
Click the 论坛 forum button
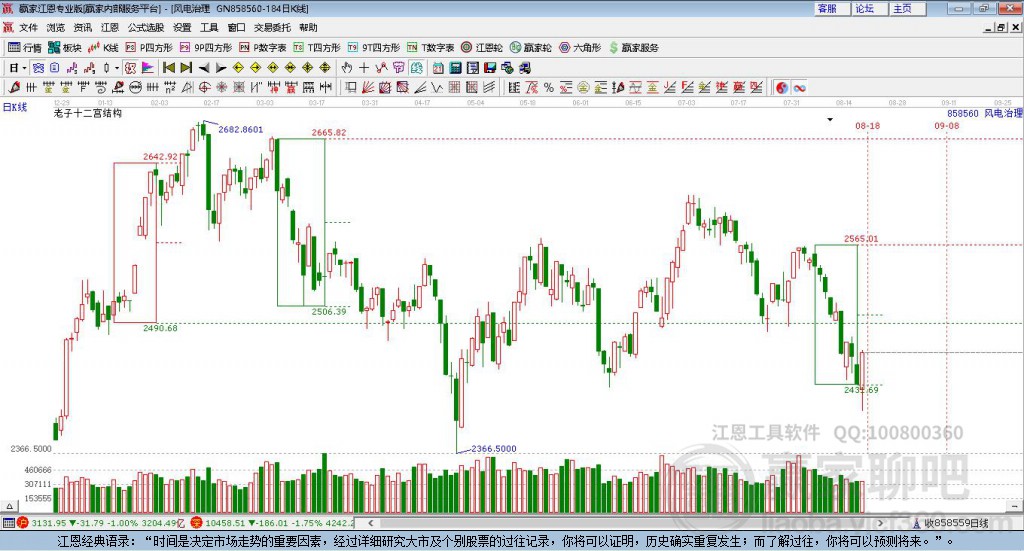[x=871, y=8]
